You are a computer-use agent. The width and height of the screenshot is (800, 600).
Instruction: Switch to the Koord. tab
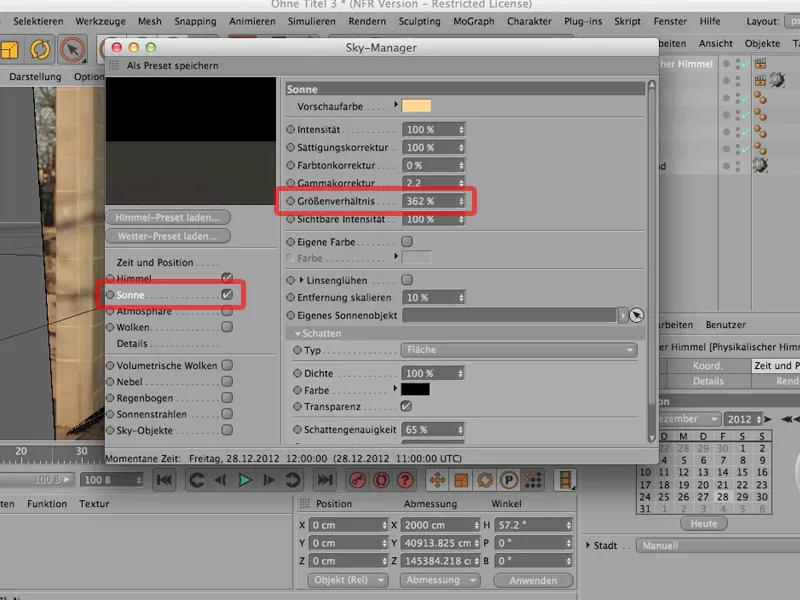click(x=708, y=366)
